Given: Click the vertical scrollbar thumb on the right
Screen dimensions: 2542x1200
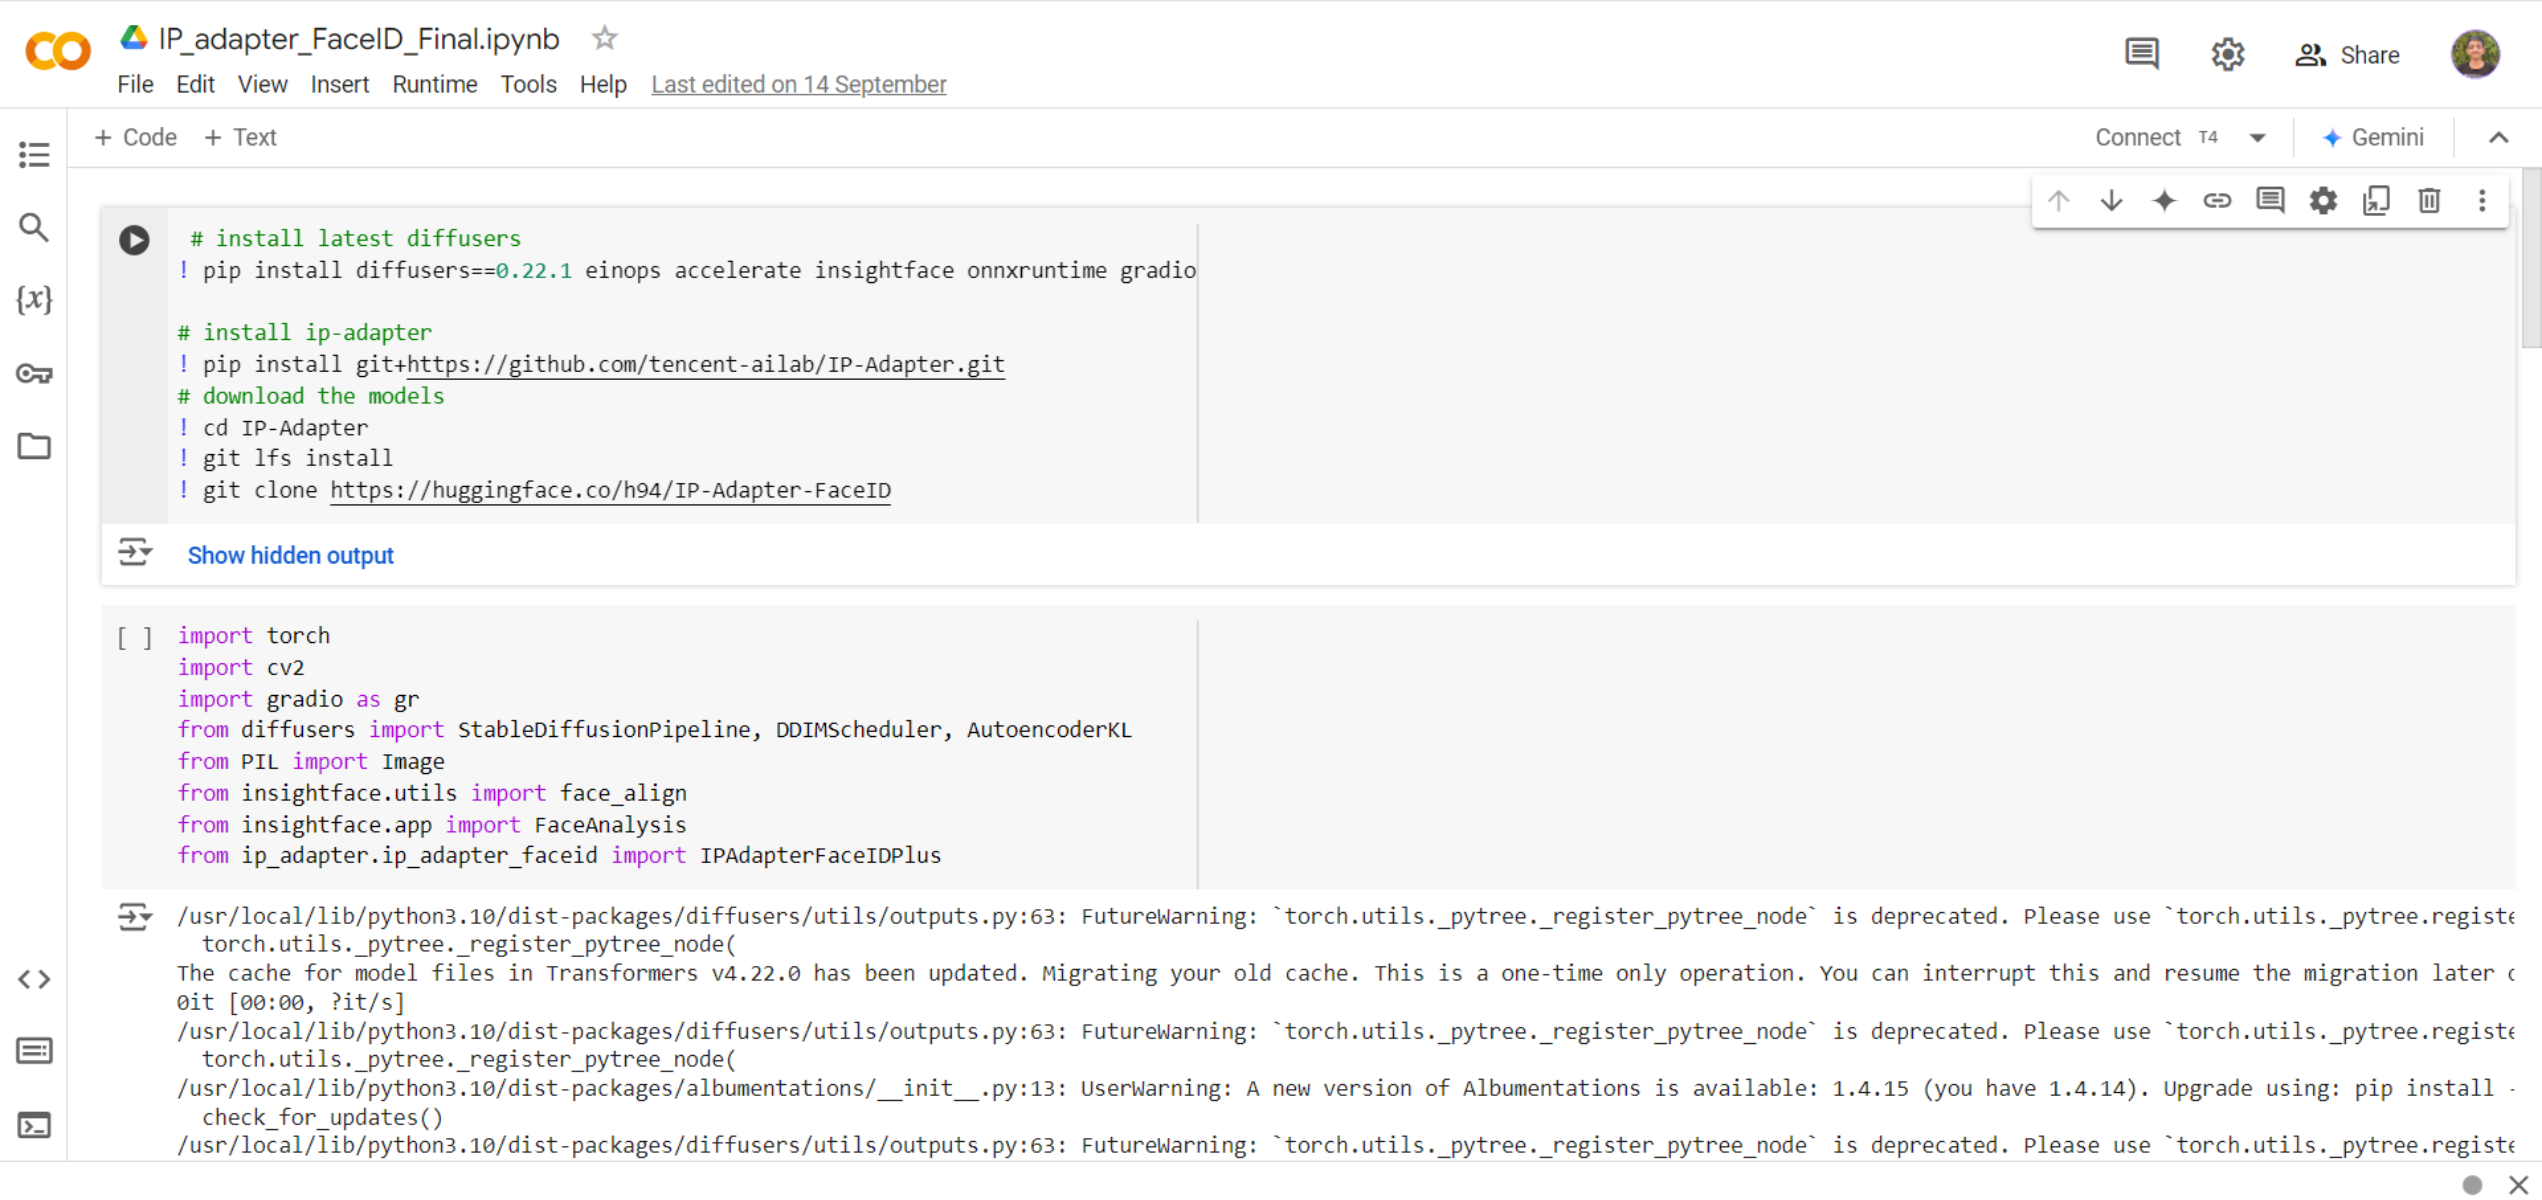Looking at the screenshot, I should tap(2531, 260).
